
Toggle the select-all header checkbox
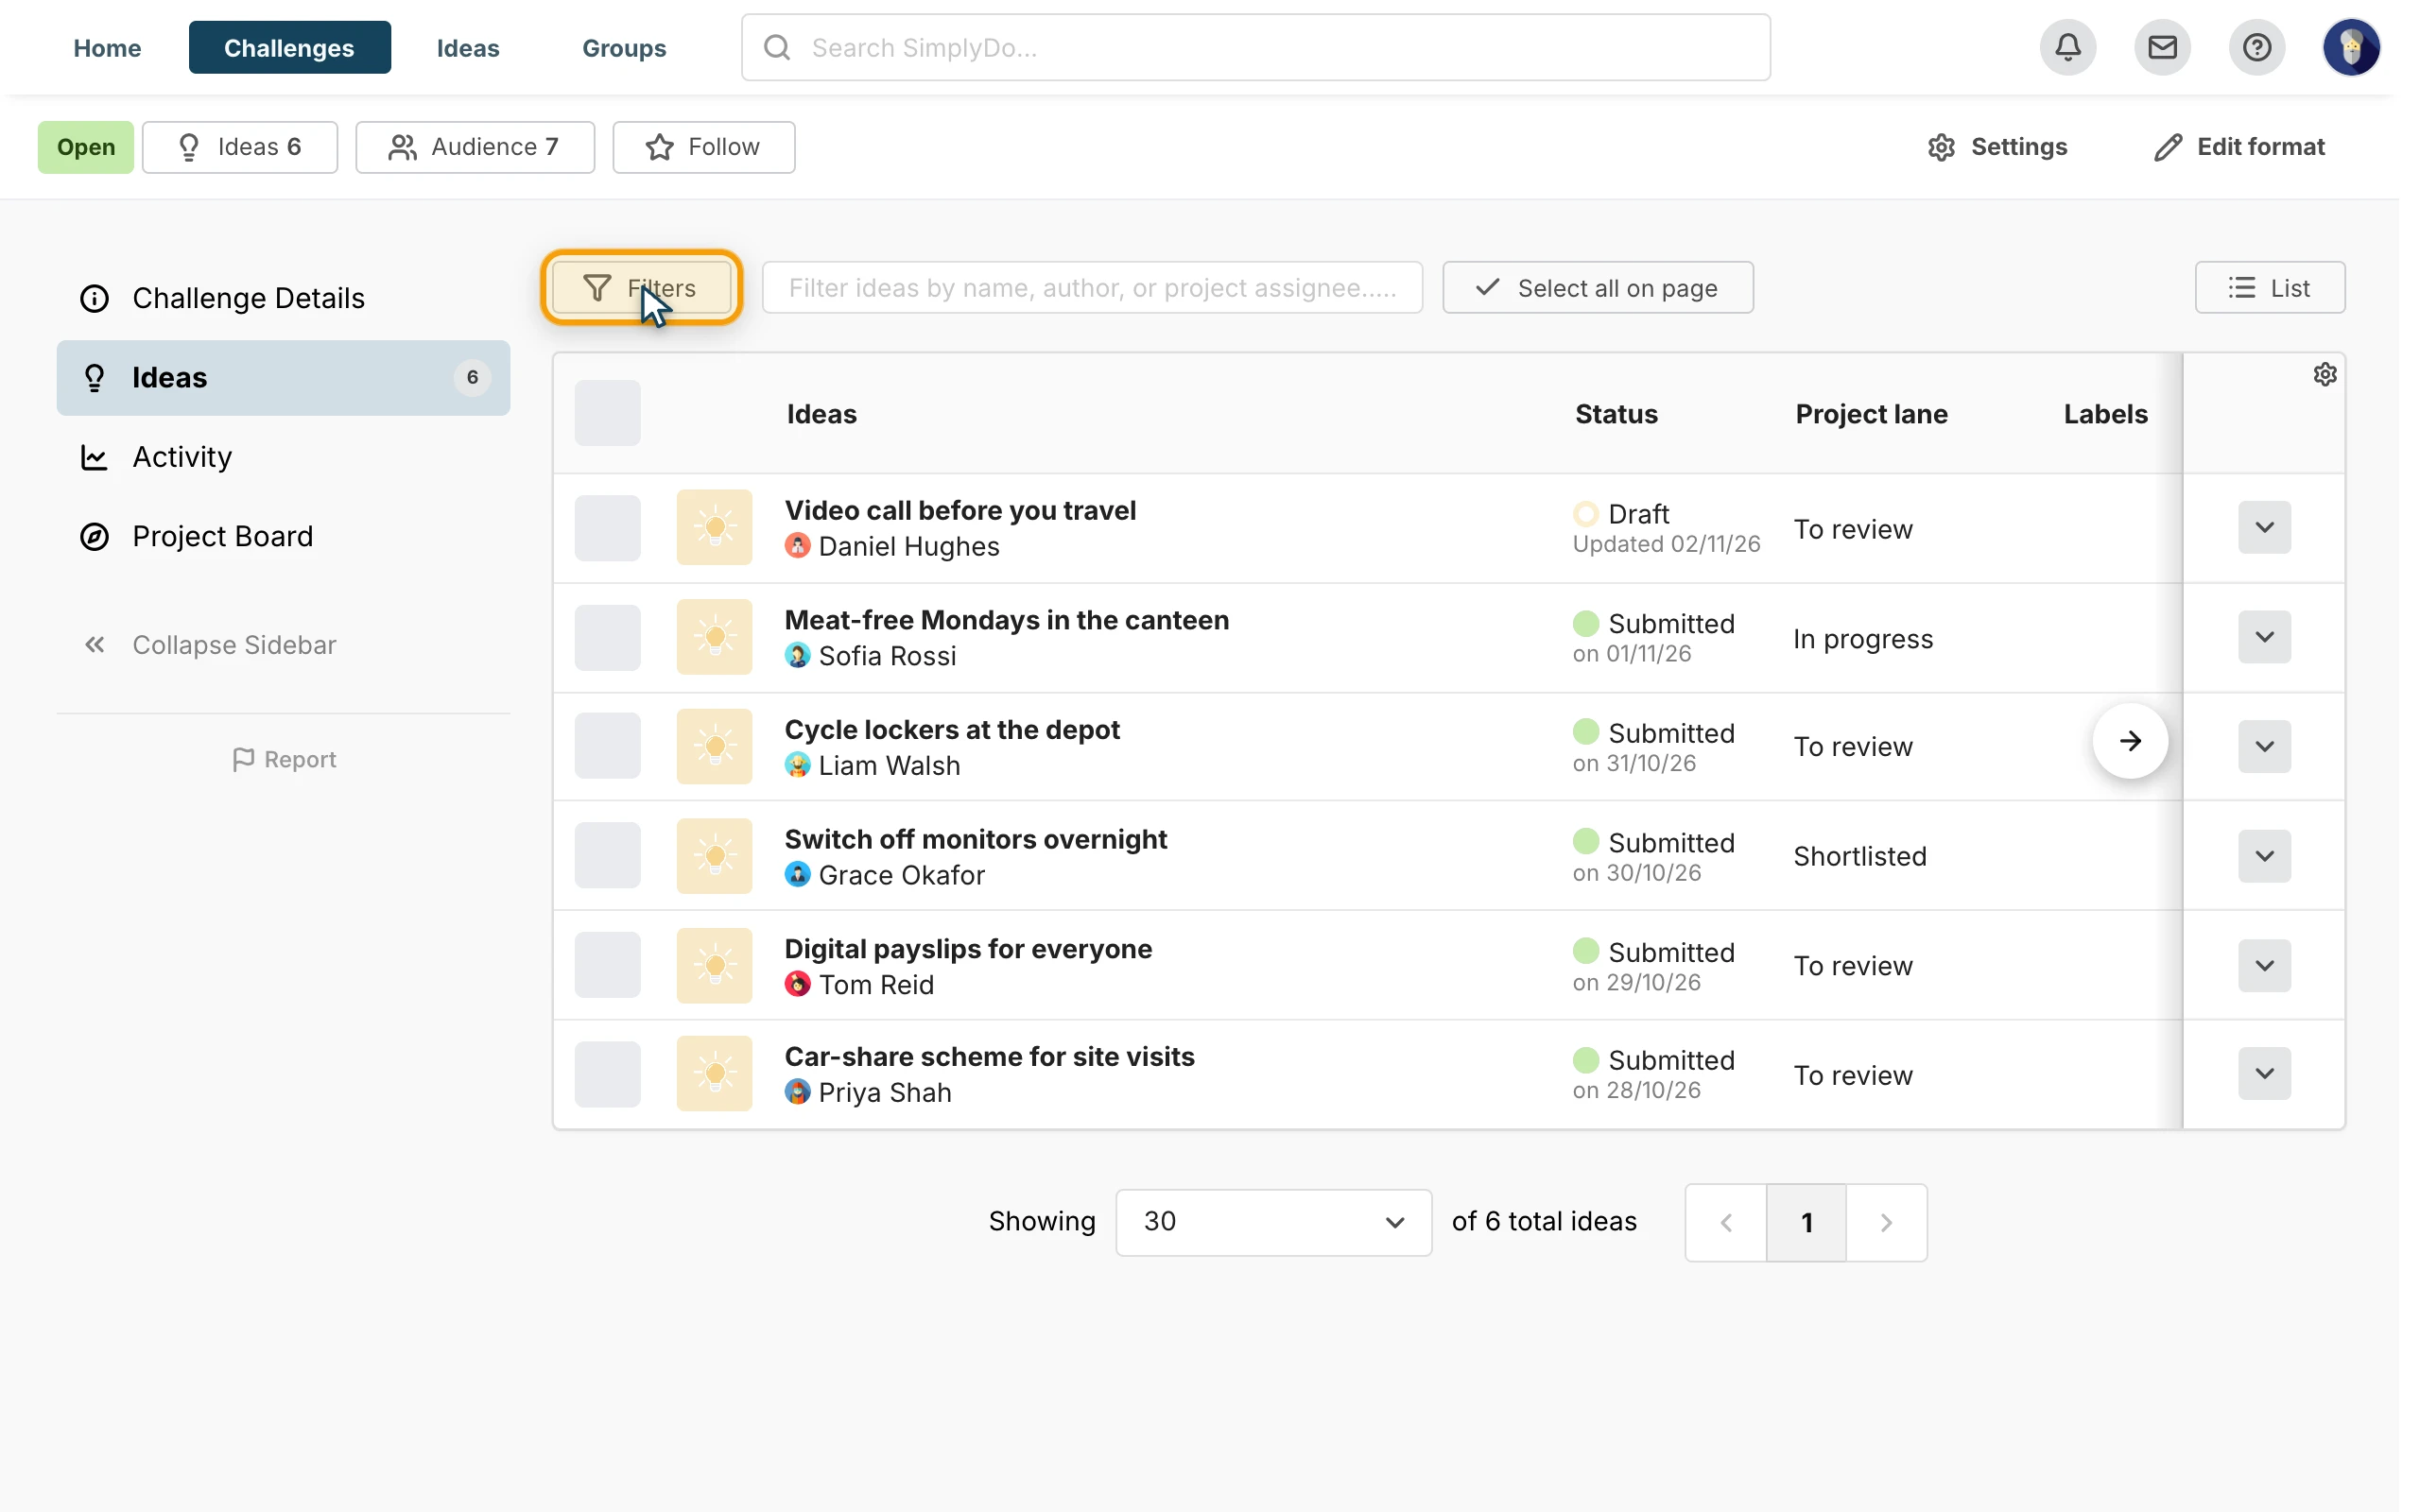click(x=607, y=413)
